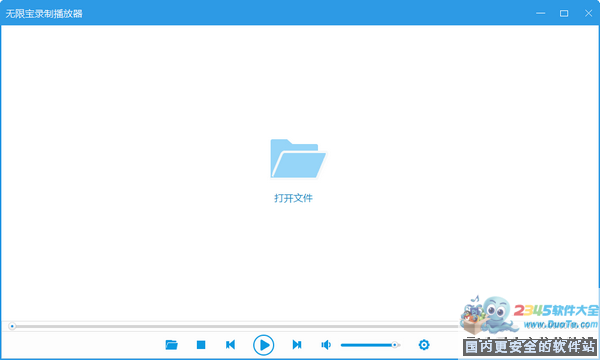Click the large center folder icon
Screen dimensions: 600x360
[298, 158]
